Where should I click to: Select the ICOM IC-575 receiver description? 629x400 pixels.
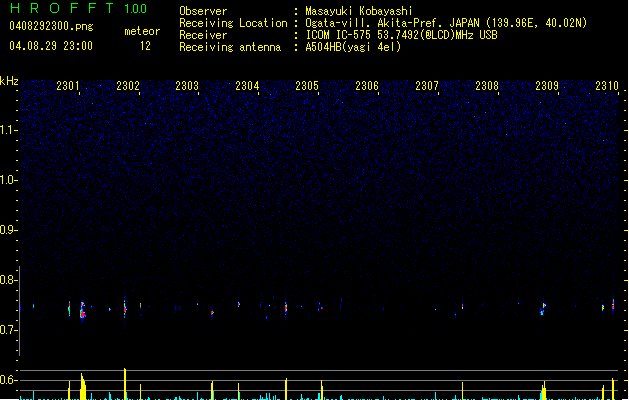click(x=401, y=35)
